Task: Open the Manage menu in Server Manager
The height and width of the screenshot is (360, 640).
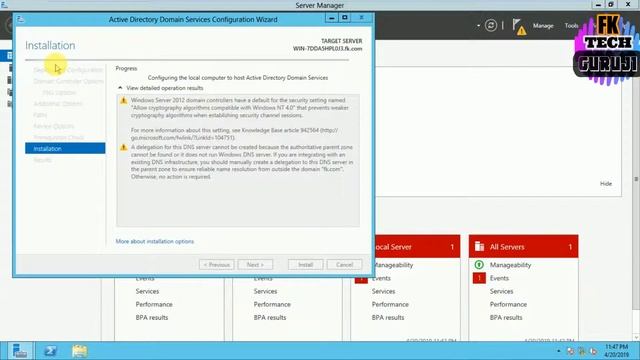Action: point(543,26)
